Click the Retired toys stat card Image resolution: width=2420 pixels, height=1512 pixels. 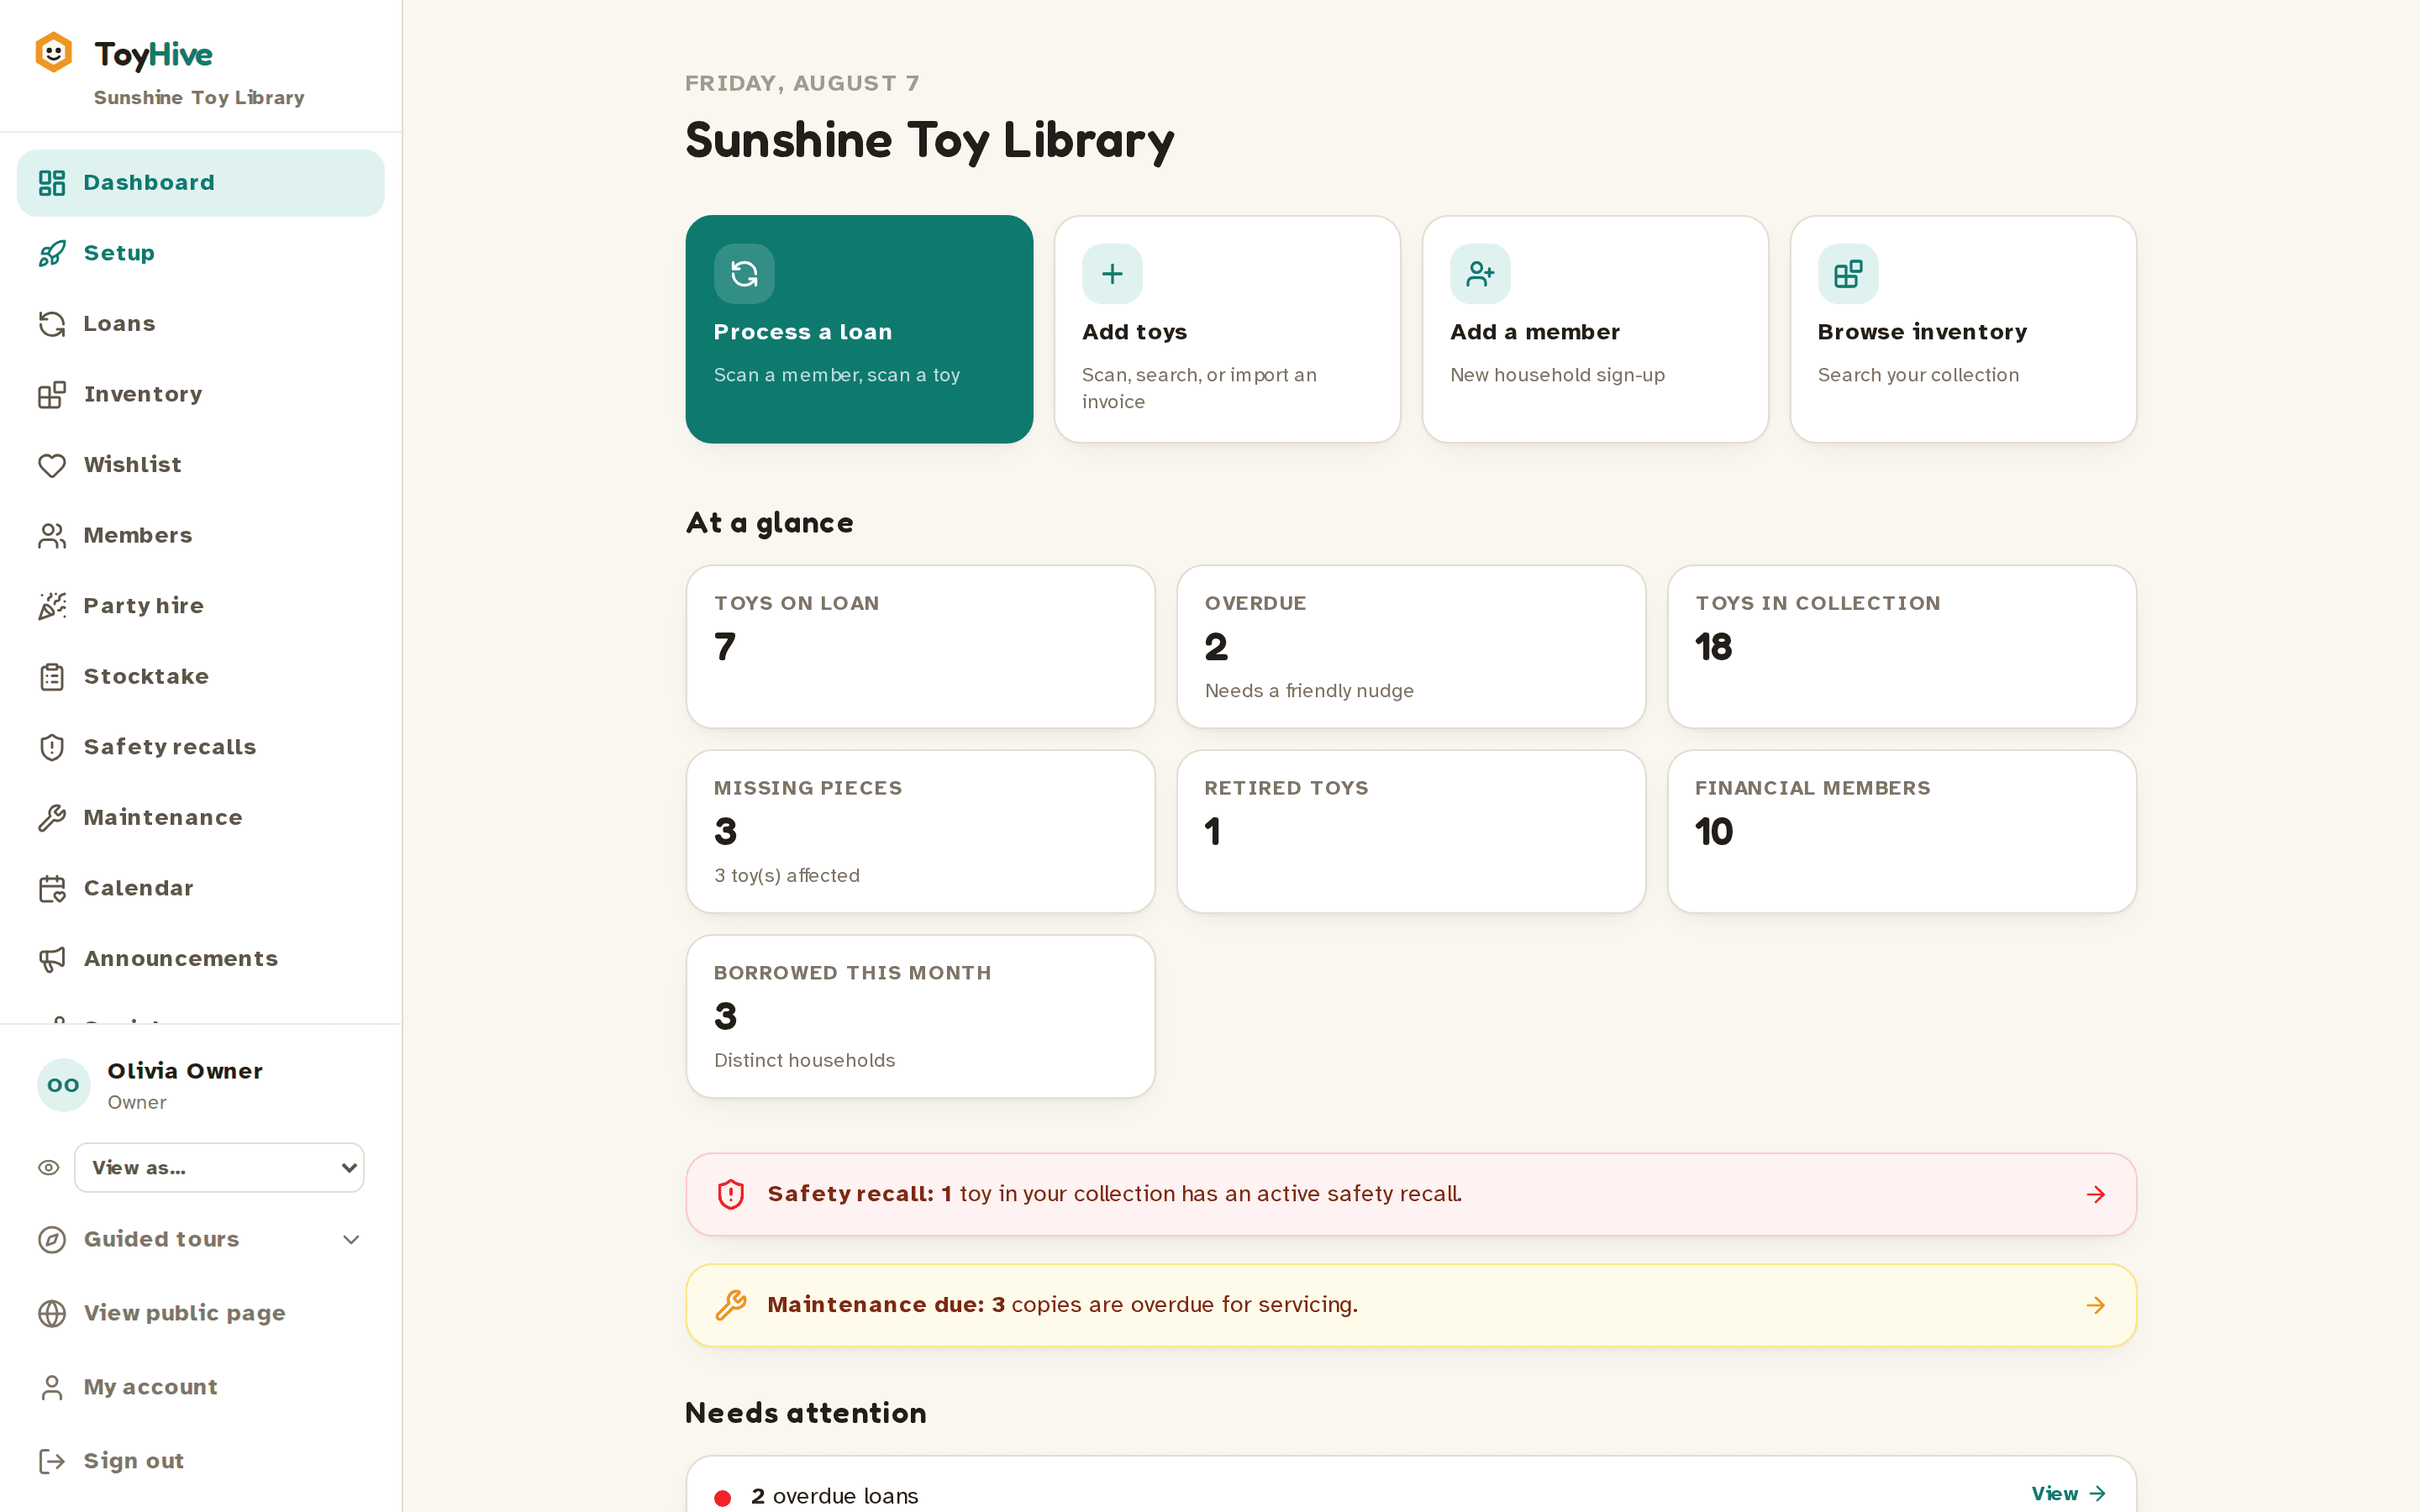[1411, 832]
